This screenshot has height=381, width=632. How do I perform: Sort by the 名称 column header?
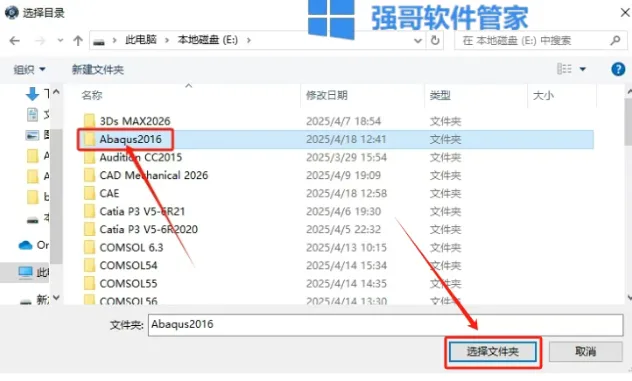pos(92,96)
